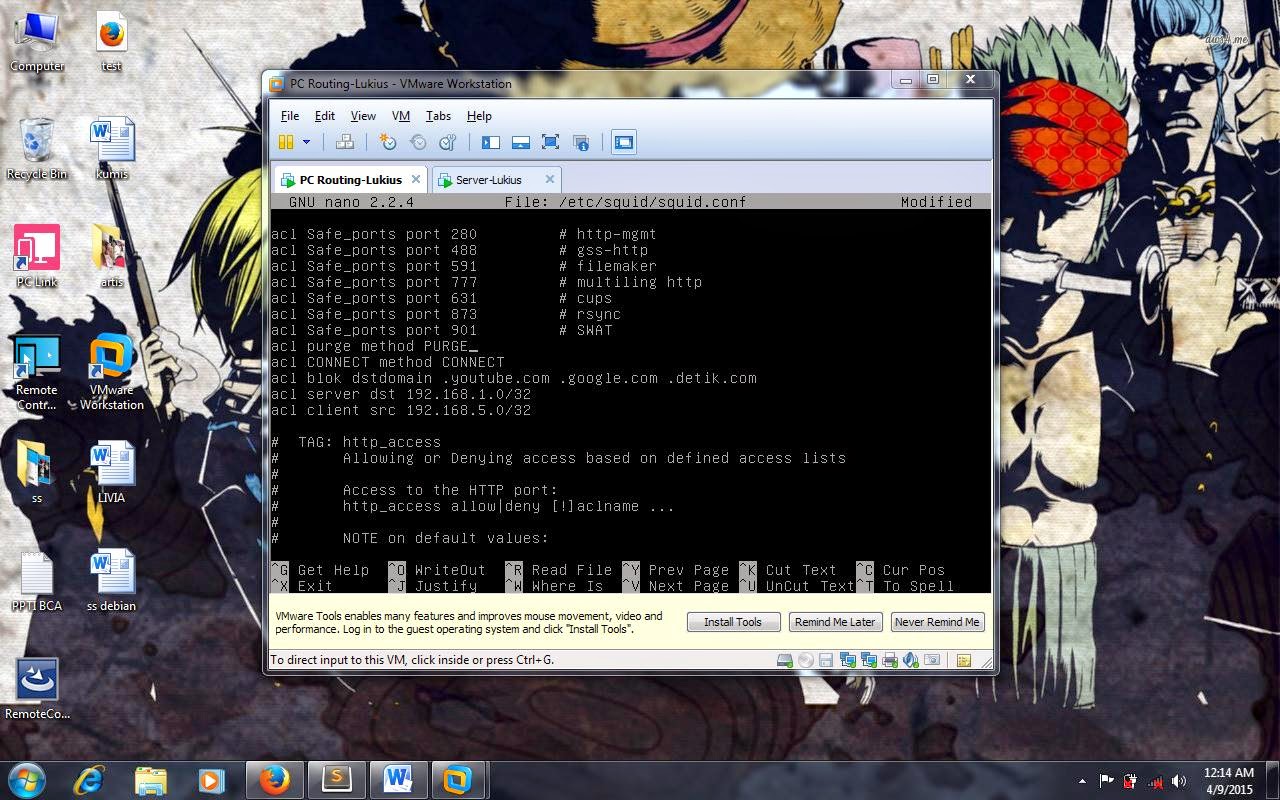1280x800 pixels.
Task: Click the floppy drive status icon
Action: click(826, 660)
